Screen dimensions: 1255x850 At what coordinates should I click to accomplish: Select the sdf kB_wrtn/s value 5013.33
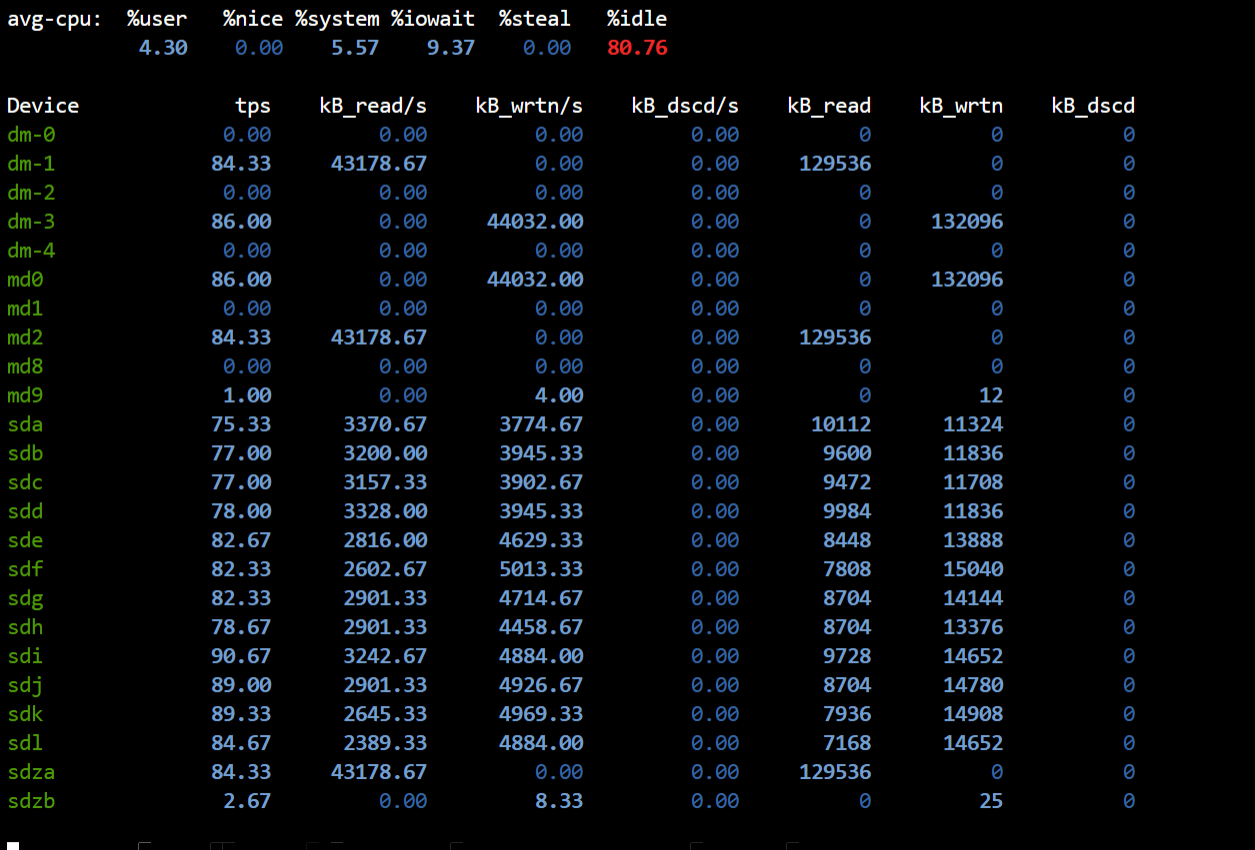tap(541, 570)
